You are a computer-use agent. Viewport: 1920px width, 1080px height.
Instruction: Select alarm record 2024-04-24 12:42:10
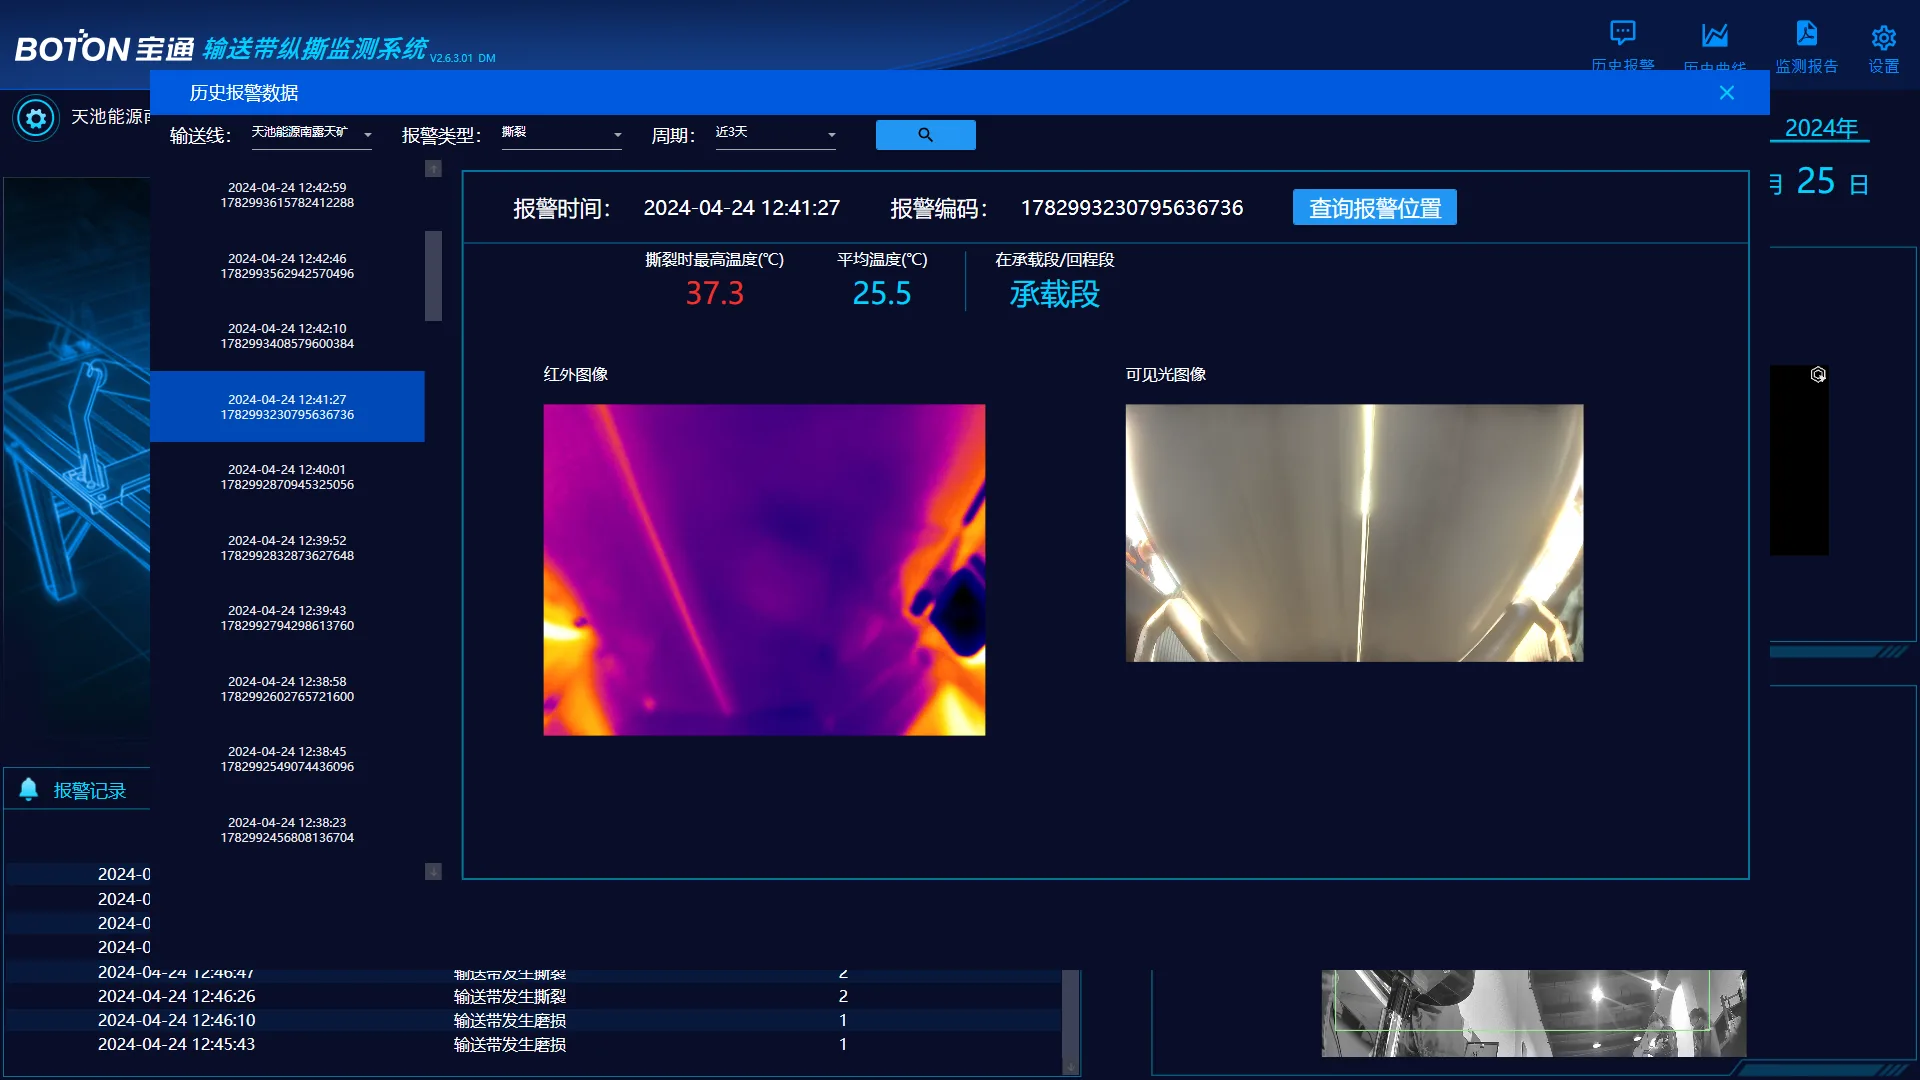(x=287, y=336)
